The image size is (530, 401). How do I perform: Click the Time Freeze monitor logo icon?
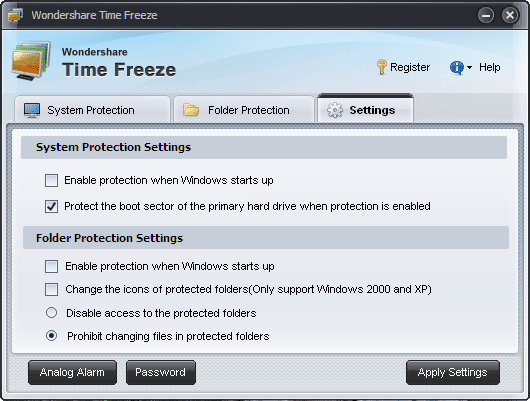[x=30, y=61]
